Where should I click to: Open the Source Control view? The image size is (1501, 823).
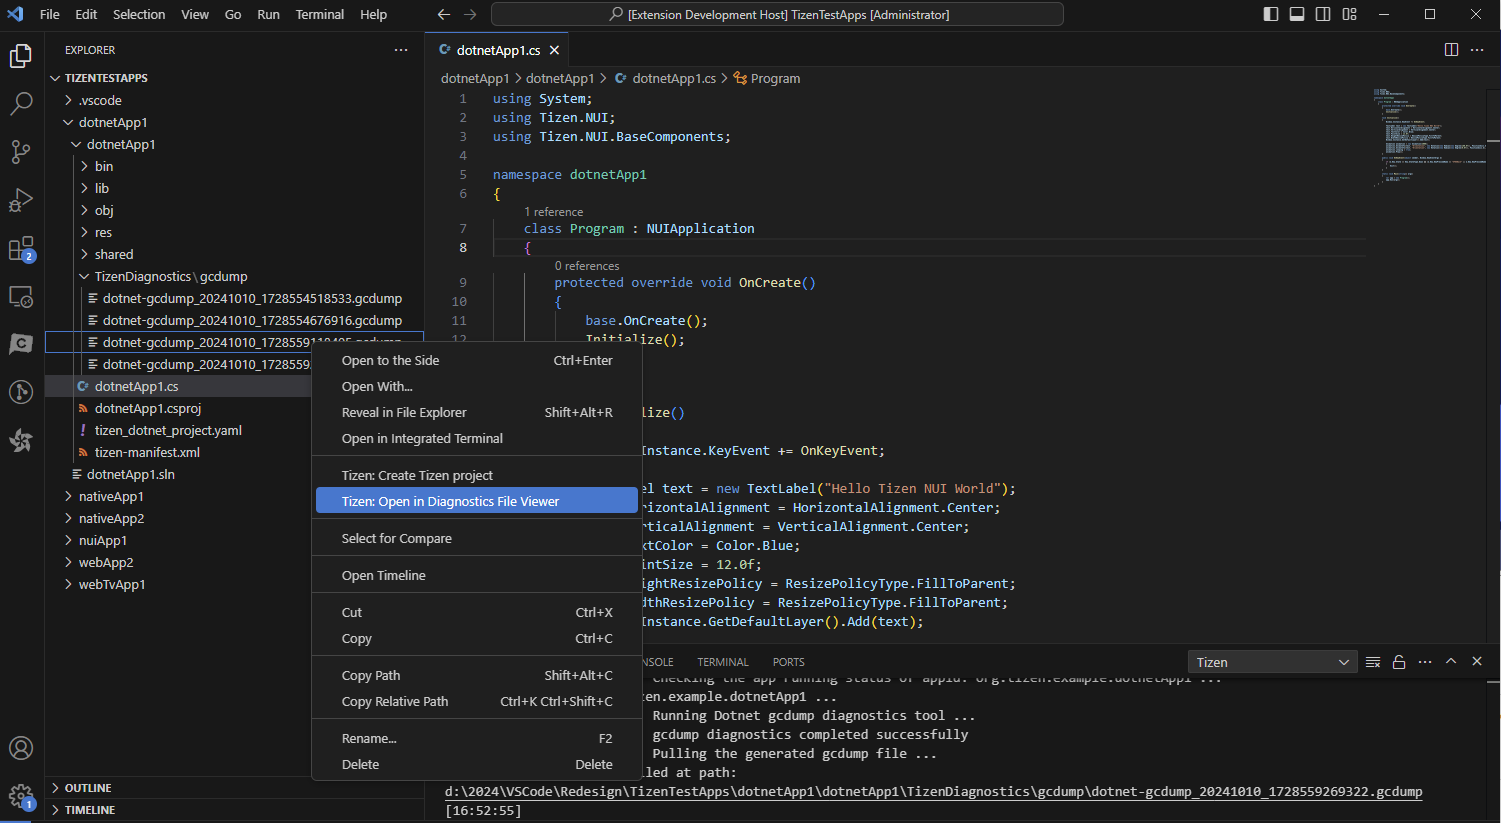(x=21, y=151)
